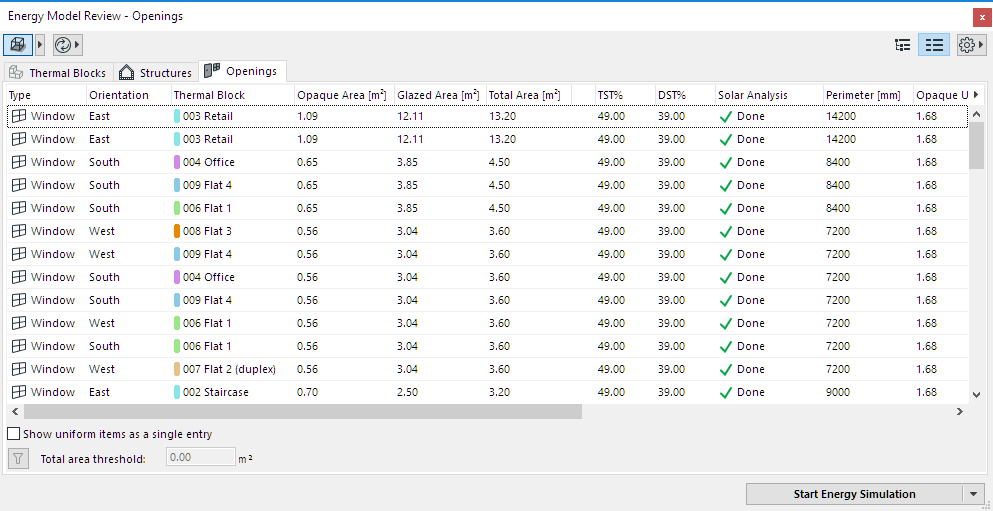Viewport: 993px width, 511px height.
Task: Click the total area value 3.20
Action: click(499, 392)
